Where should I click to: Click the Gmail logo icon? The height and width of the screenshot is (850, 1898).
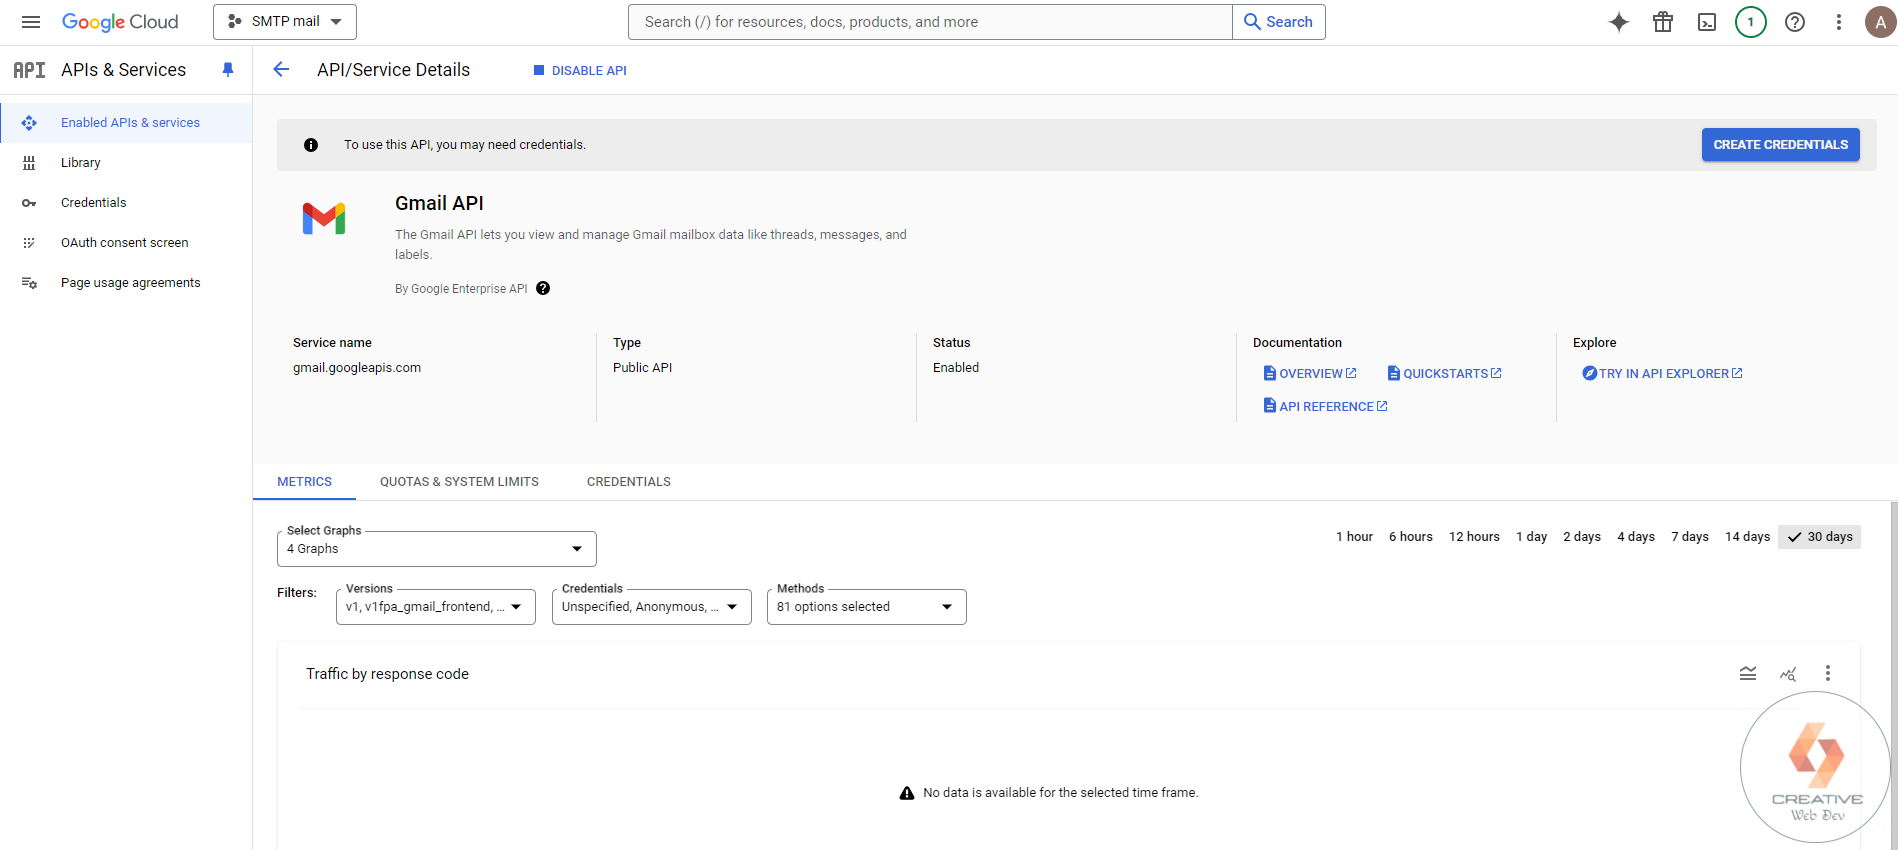324,218
